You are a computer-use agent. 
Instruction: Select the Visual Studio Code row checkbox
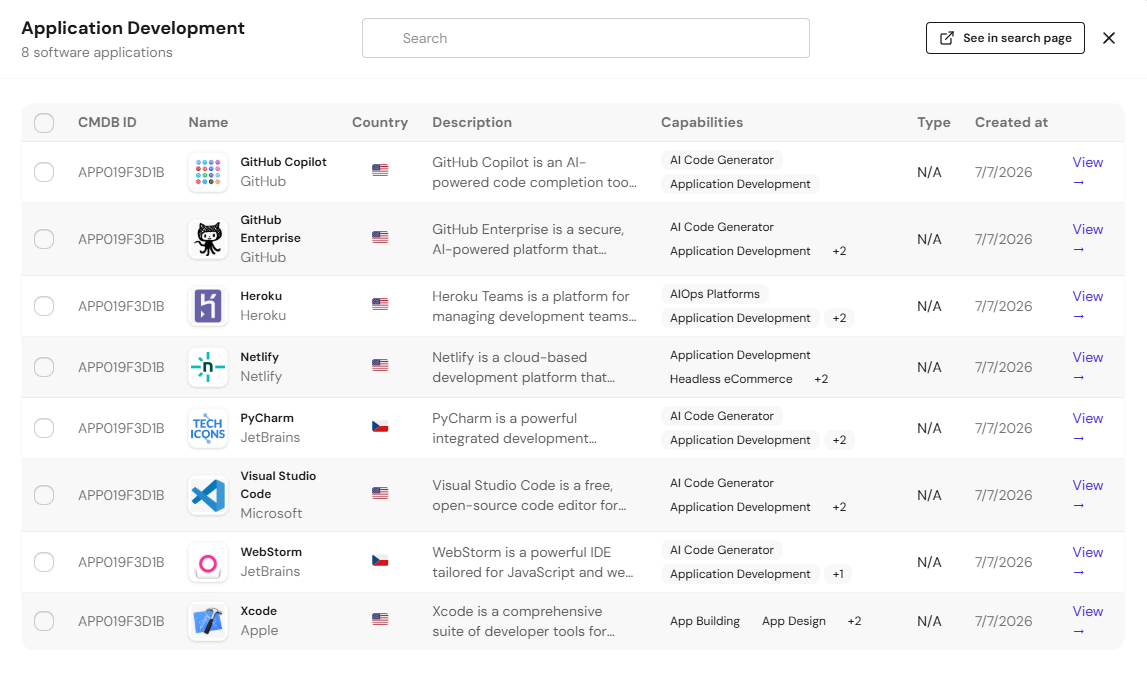(x=44, y=495)
